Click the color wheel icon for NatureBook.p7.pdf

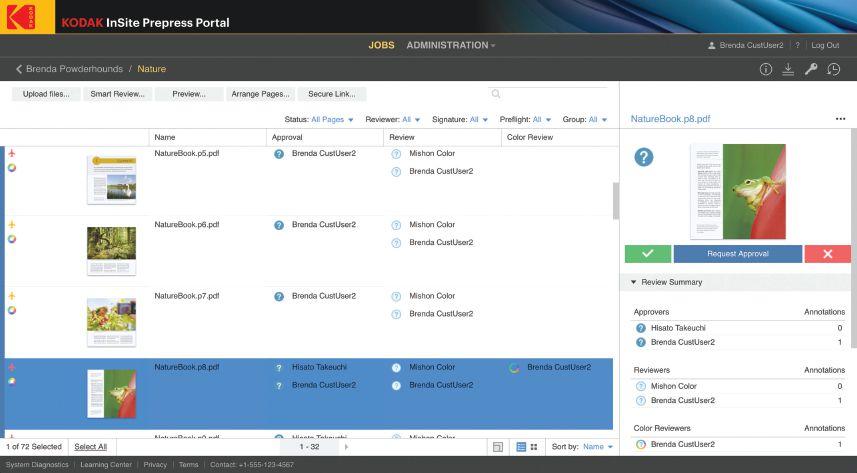[x=11, y=310]
